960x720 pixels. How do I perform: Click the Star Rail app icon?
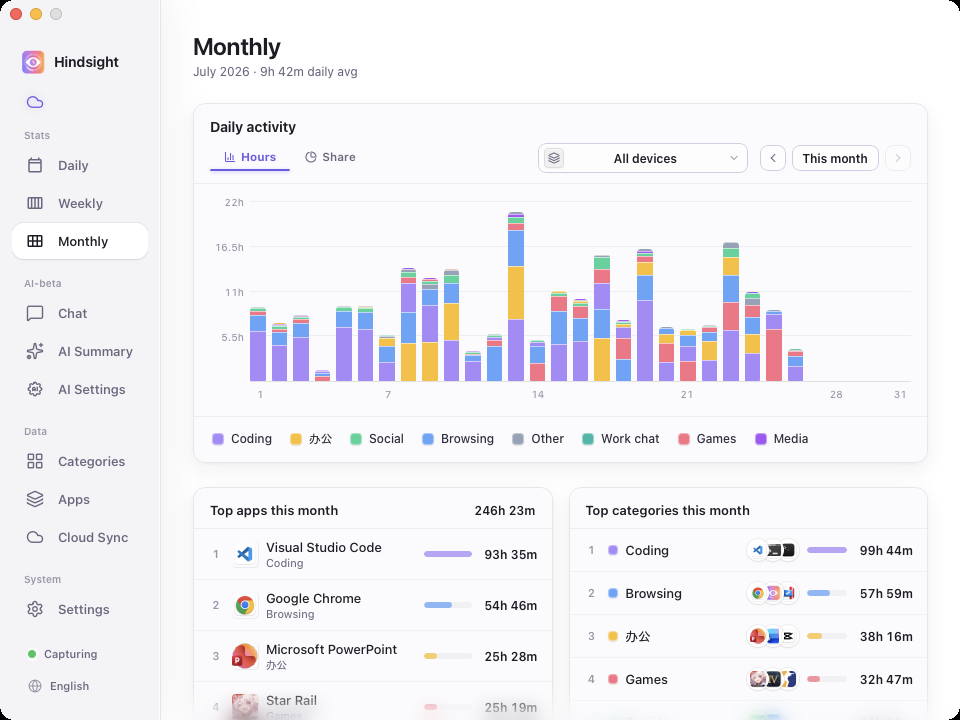(x=245, y=706)
